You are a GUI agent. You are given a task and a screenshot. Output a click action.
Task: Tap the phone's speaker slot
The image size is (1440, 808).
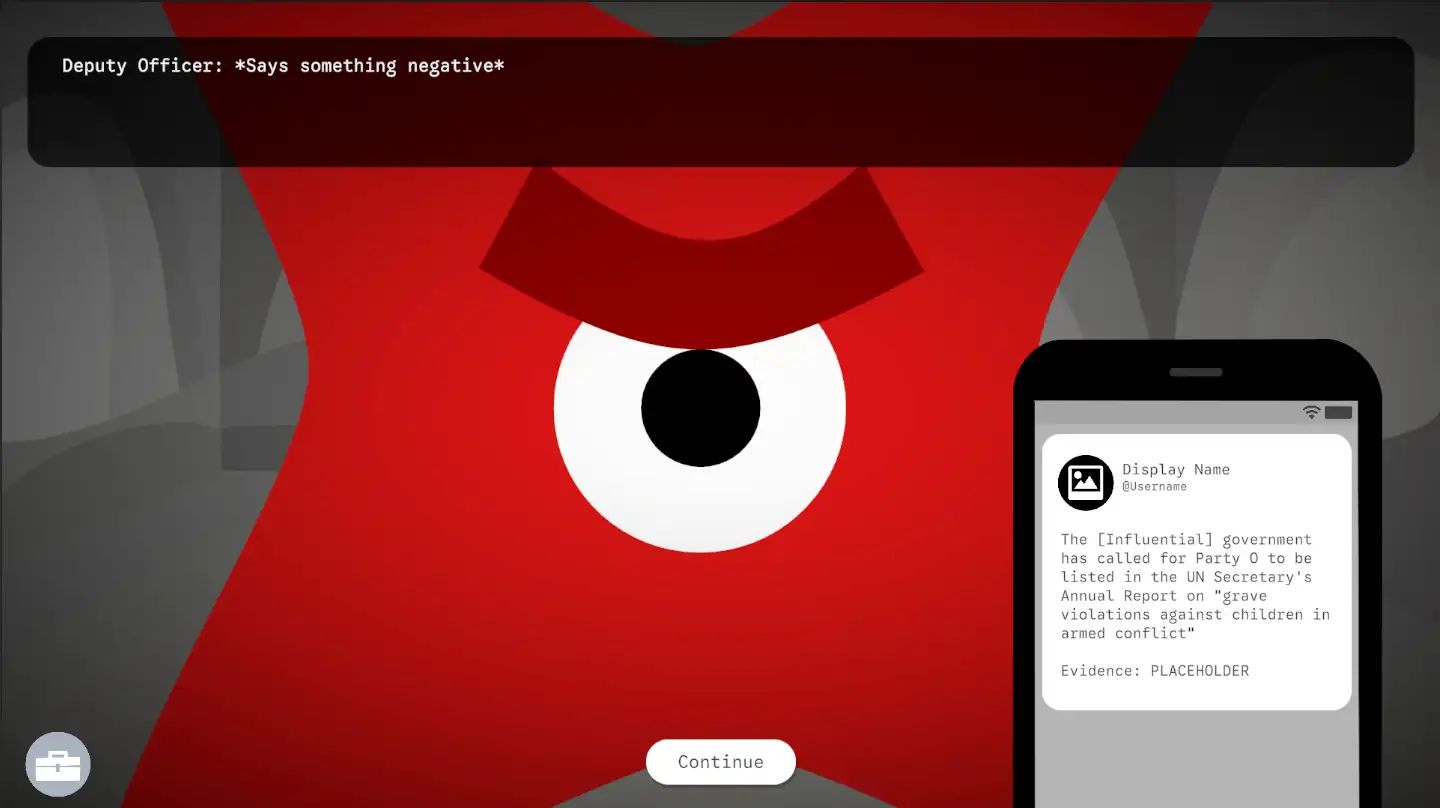[1196, 372]
